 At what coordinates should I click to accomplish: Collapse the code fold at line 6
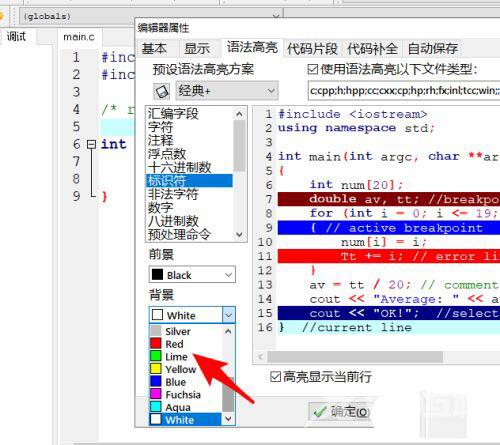(x=91, y=144)
